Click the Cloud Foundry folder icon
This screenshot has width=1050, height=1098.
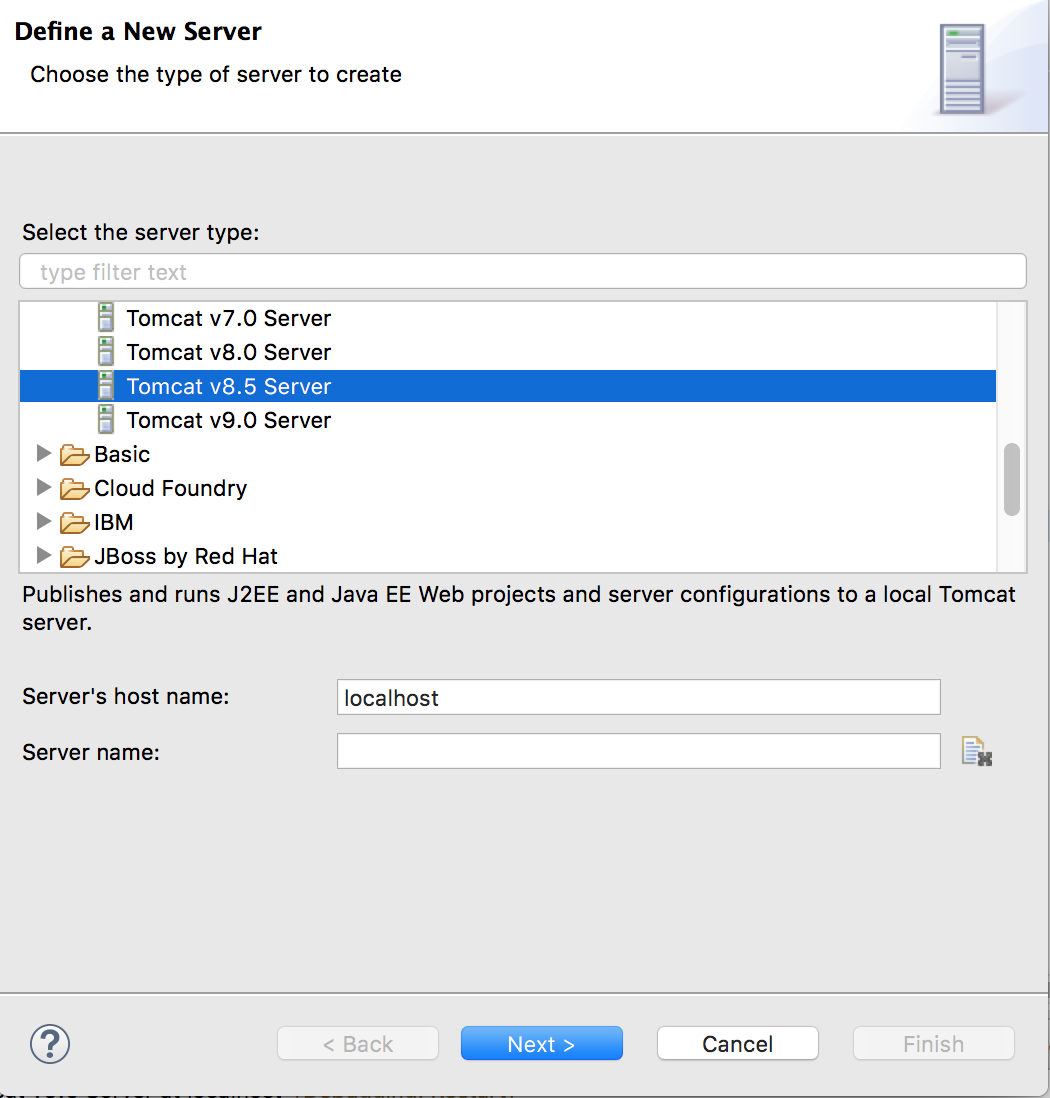(74, 488)
